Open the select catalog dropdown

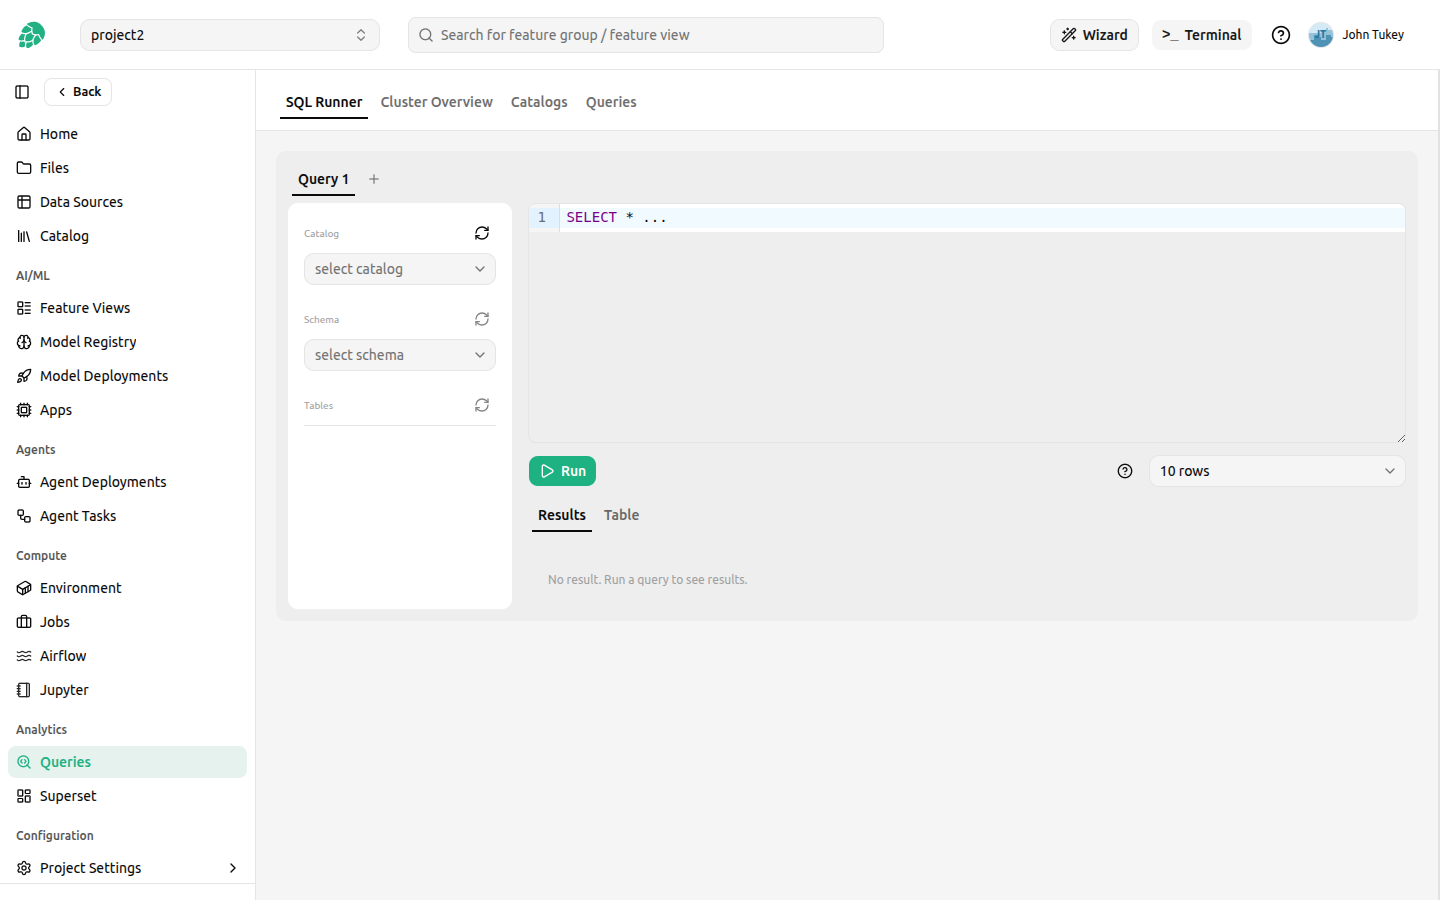[x=400, y=269]
